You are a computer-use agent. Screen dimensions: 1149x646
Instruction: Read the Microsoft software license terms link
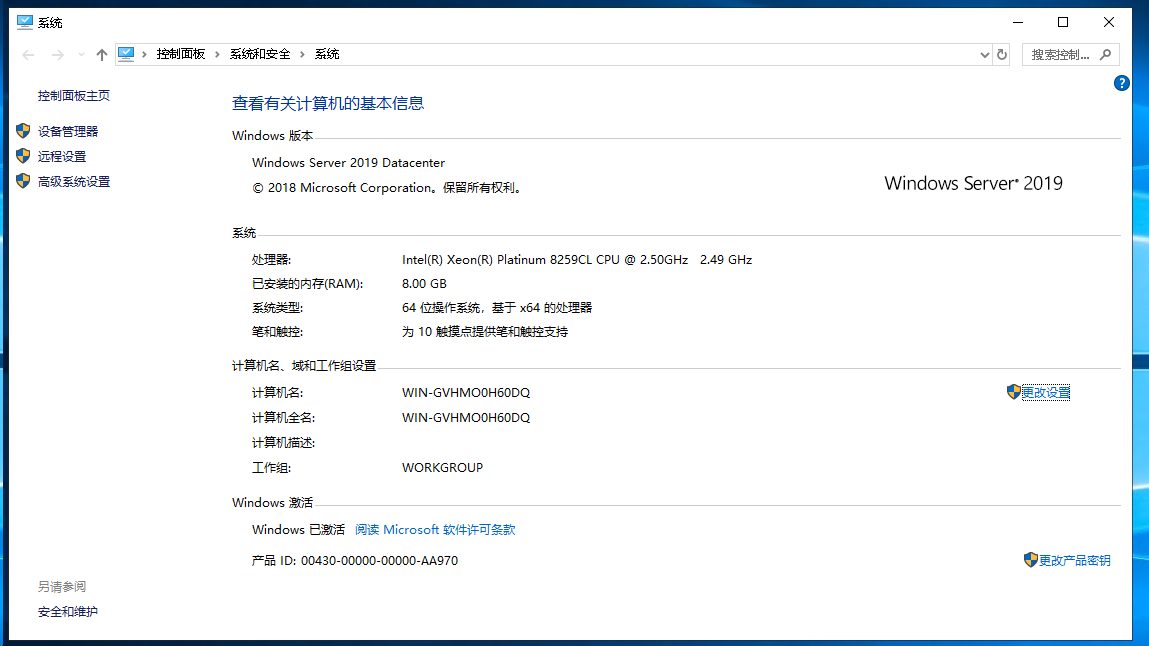click(435, 530)
